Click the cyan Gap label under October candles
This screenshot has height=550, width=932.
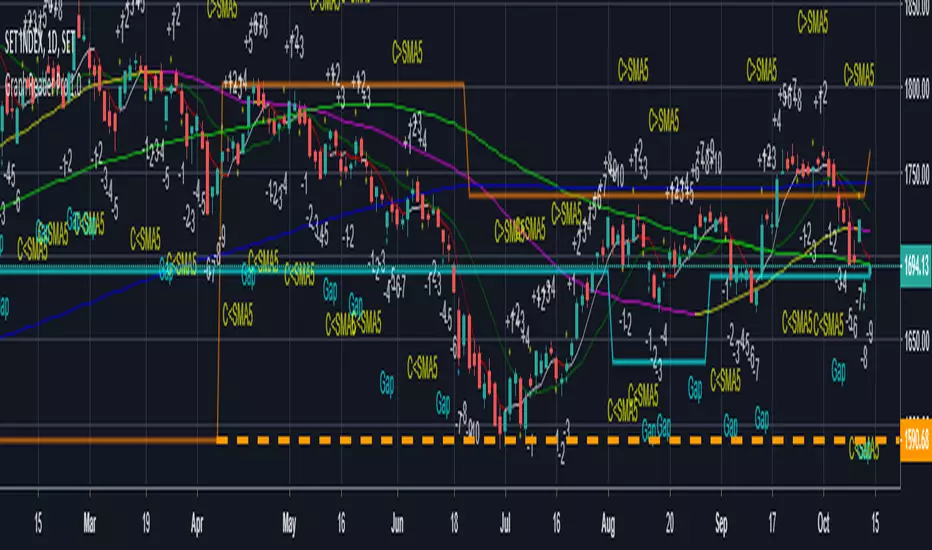839,371
